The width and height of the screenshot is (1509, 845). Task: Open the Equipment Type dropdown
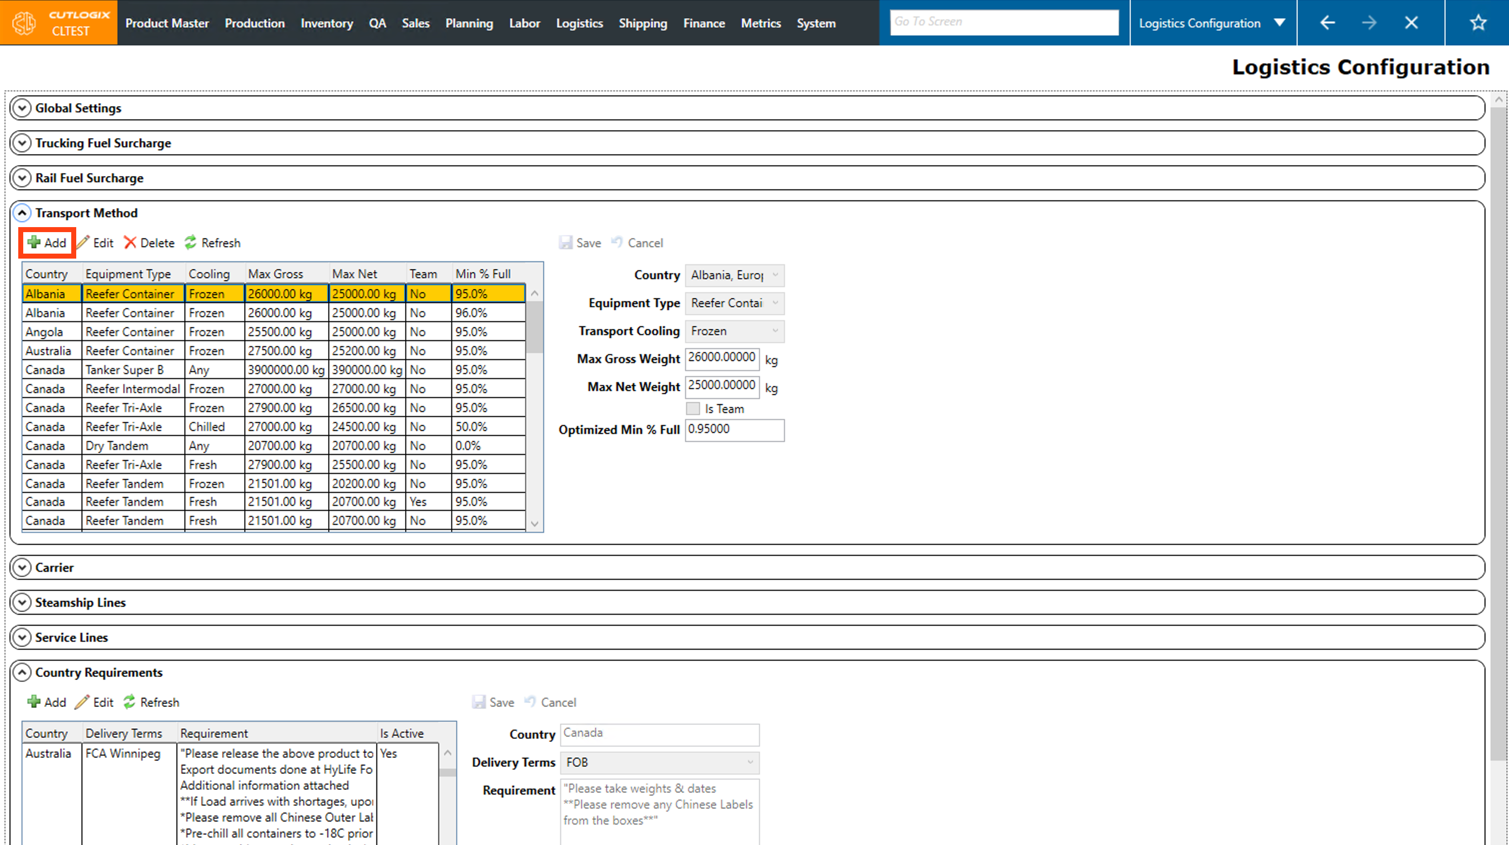tap(734, 303)
